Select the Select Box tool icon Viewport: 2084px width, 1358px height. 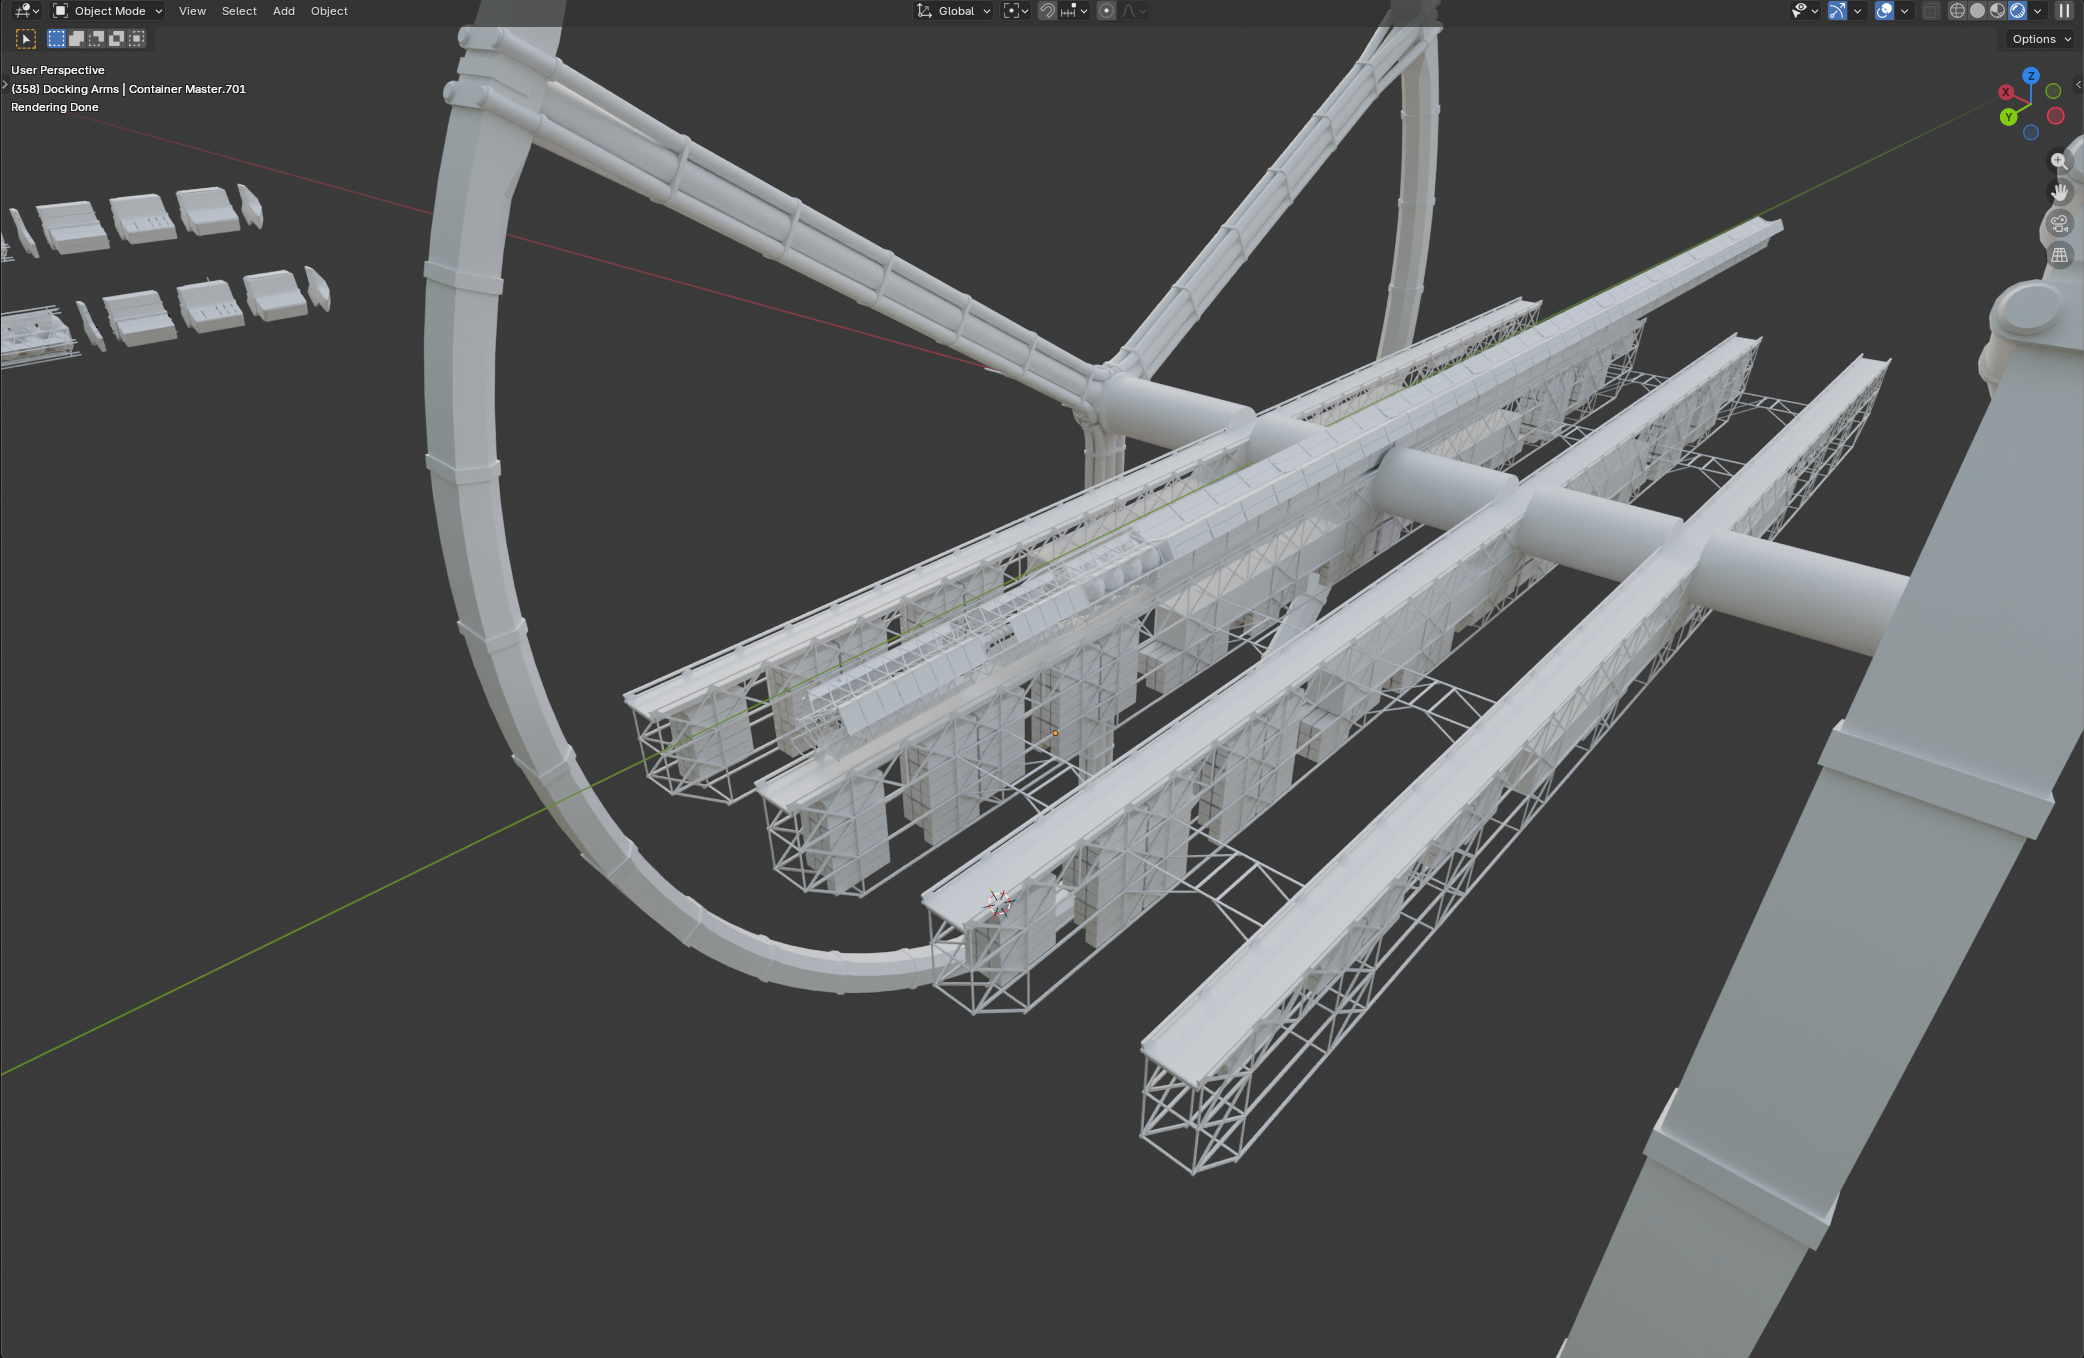[x=26, y=39]
